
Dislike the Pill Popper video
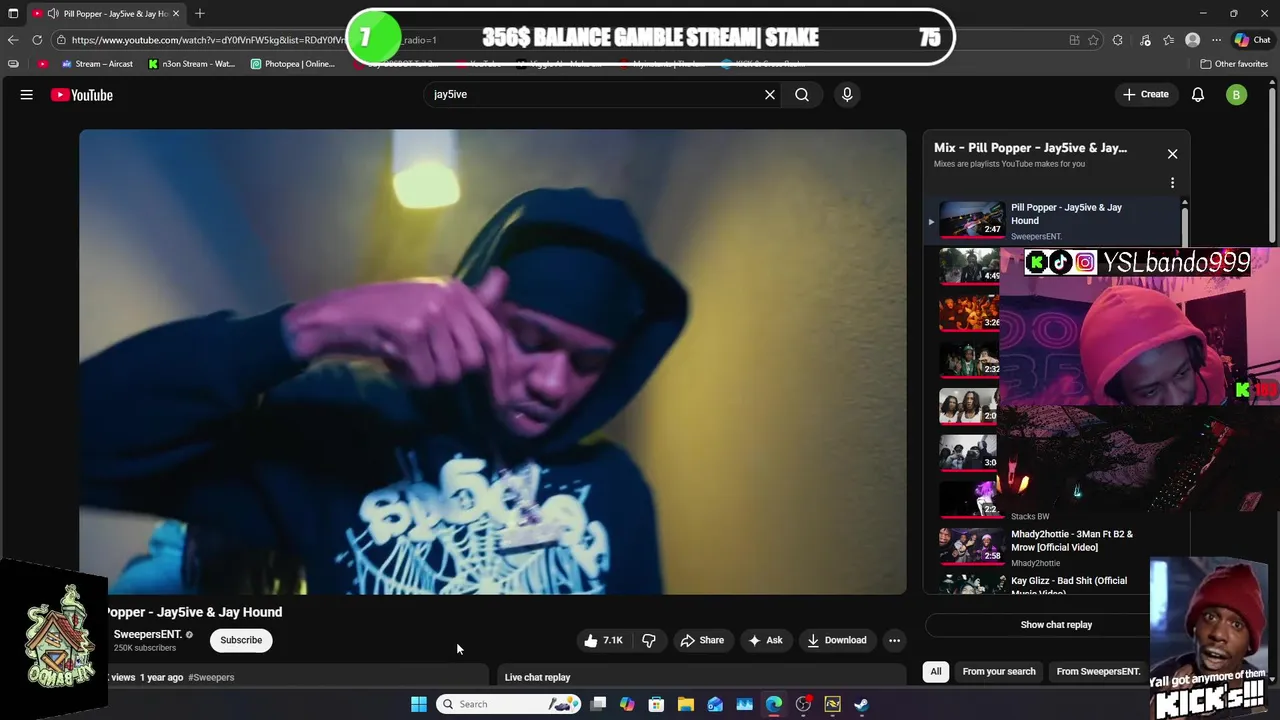coord(649,640)
